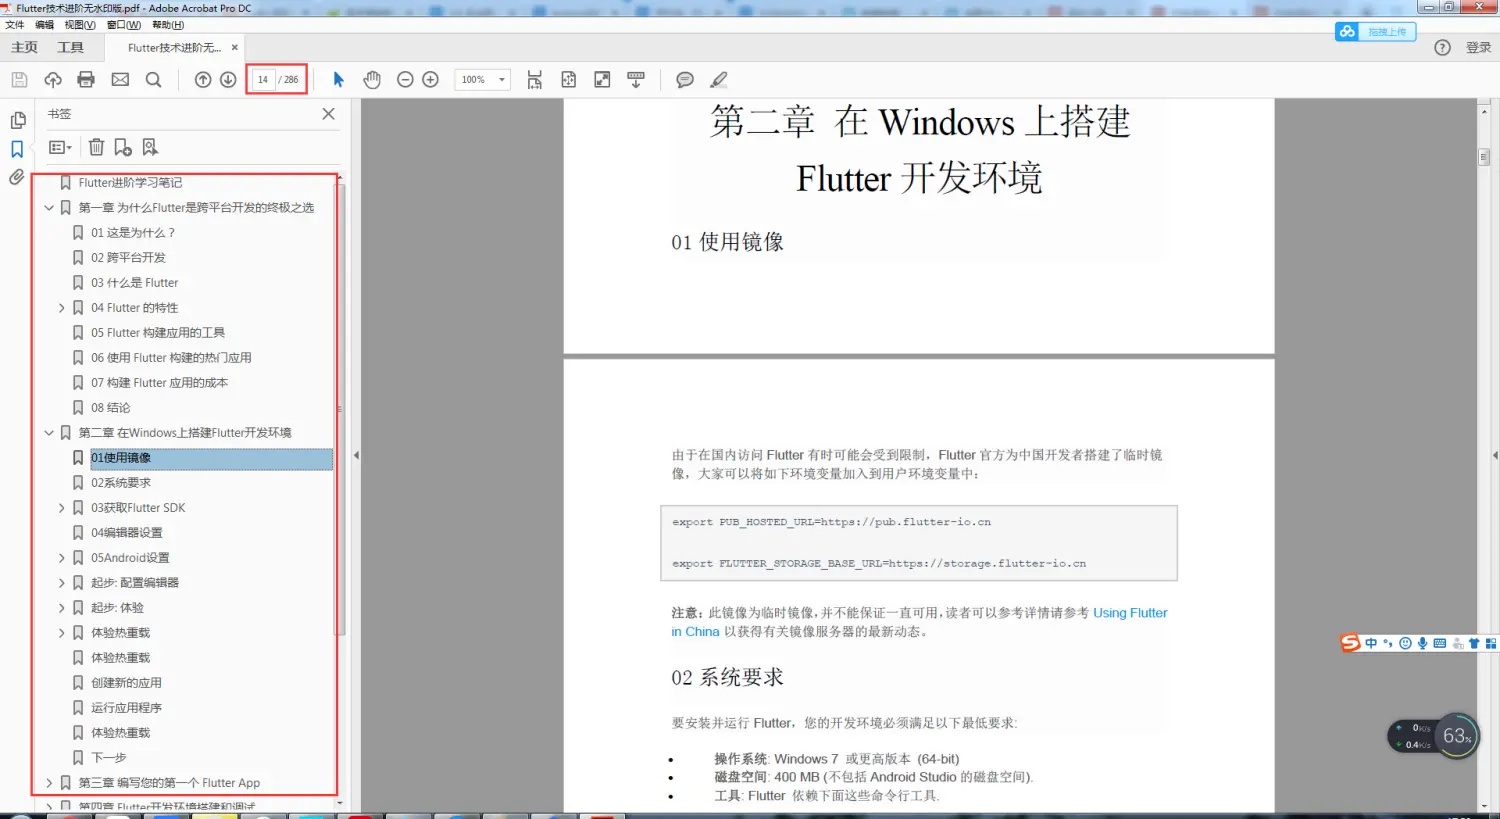Click the fit-width scrolling icon
Viewport: 1500px width, 819px height.
click(x=535, y=80)
